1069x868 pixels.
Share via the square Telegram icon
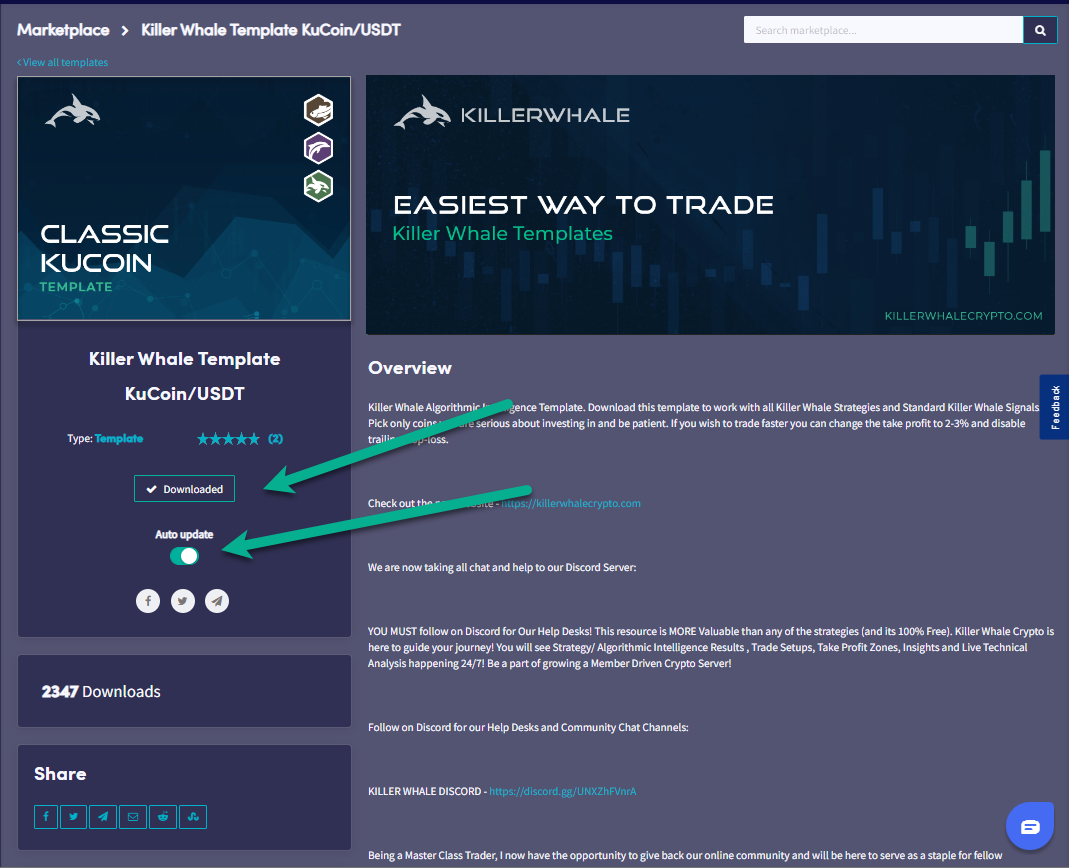tap(103, 817)
